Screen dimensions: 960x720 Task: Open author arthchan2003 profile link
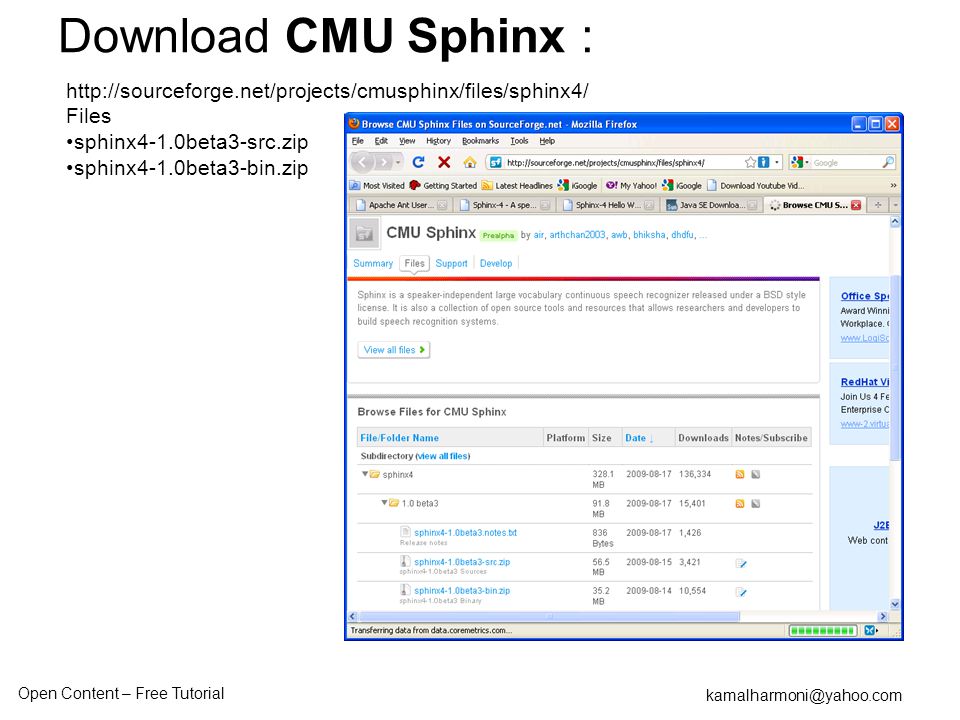click(577, 234)
